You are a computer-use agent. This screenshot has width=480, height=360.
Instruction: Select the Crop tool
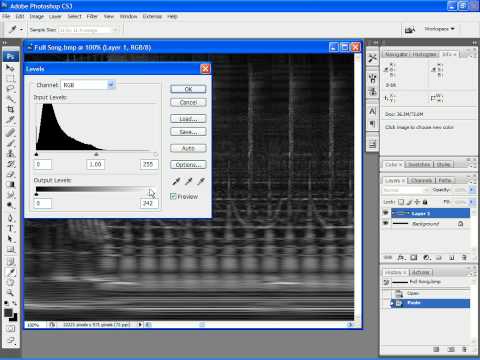[x=10, y=109]
